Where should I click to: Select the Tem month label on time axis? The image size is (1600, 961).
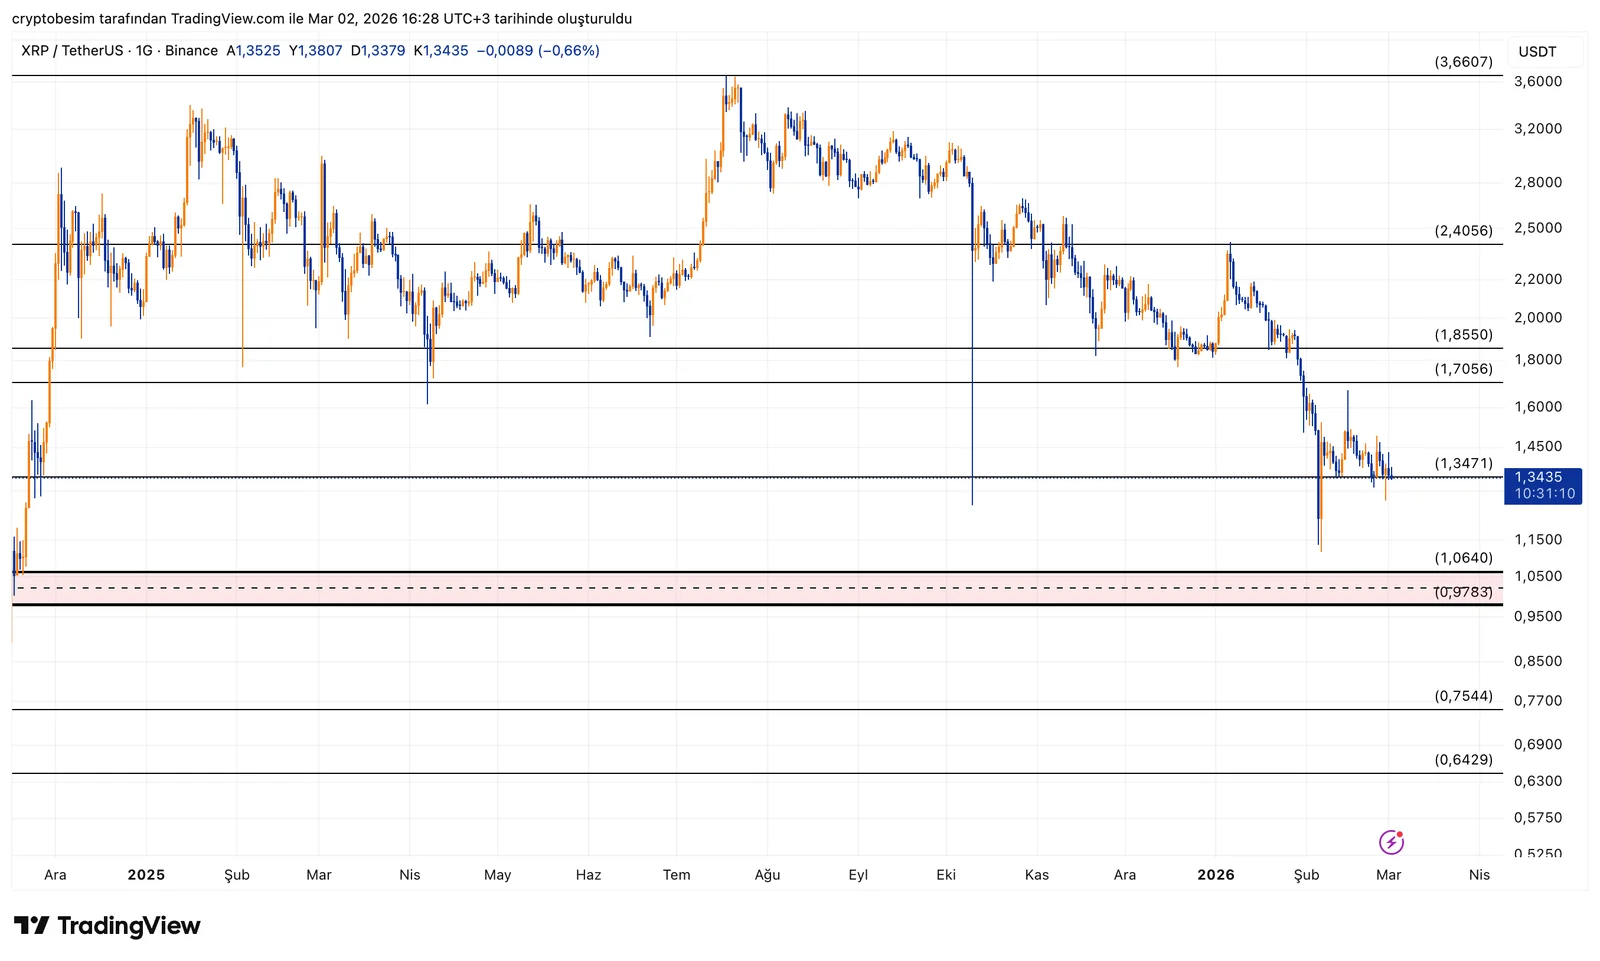pyautogui.click(x=676, y=875)
